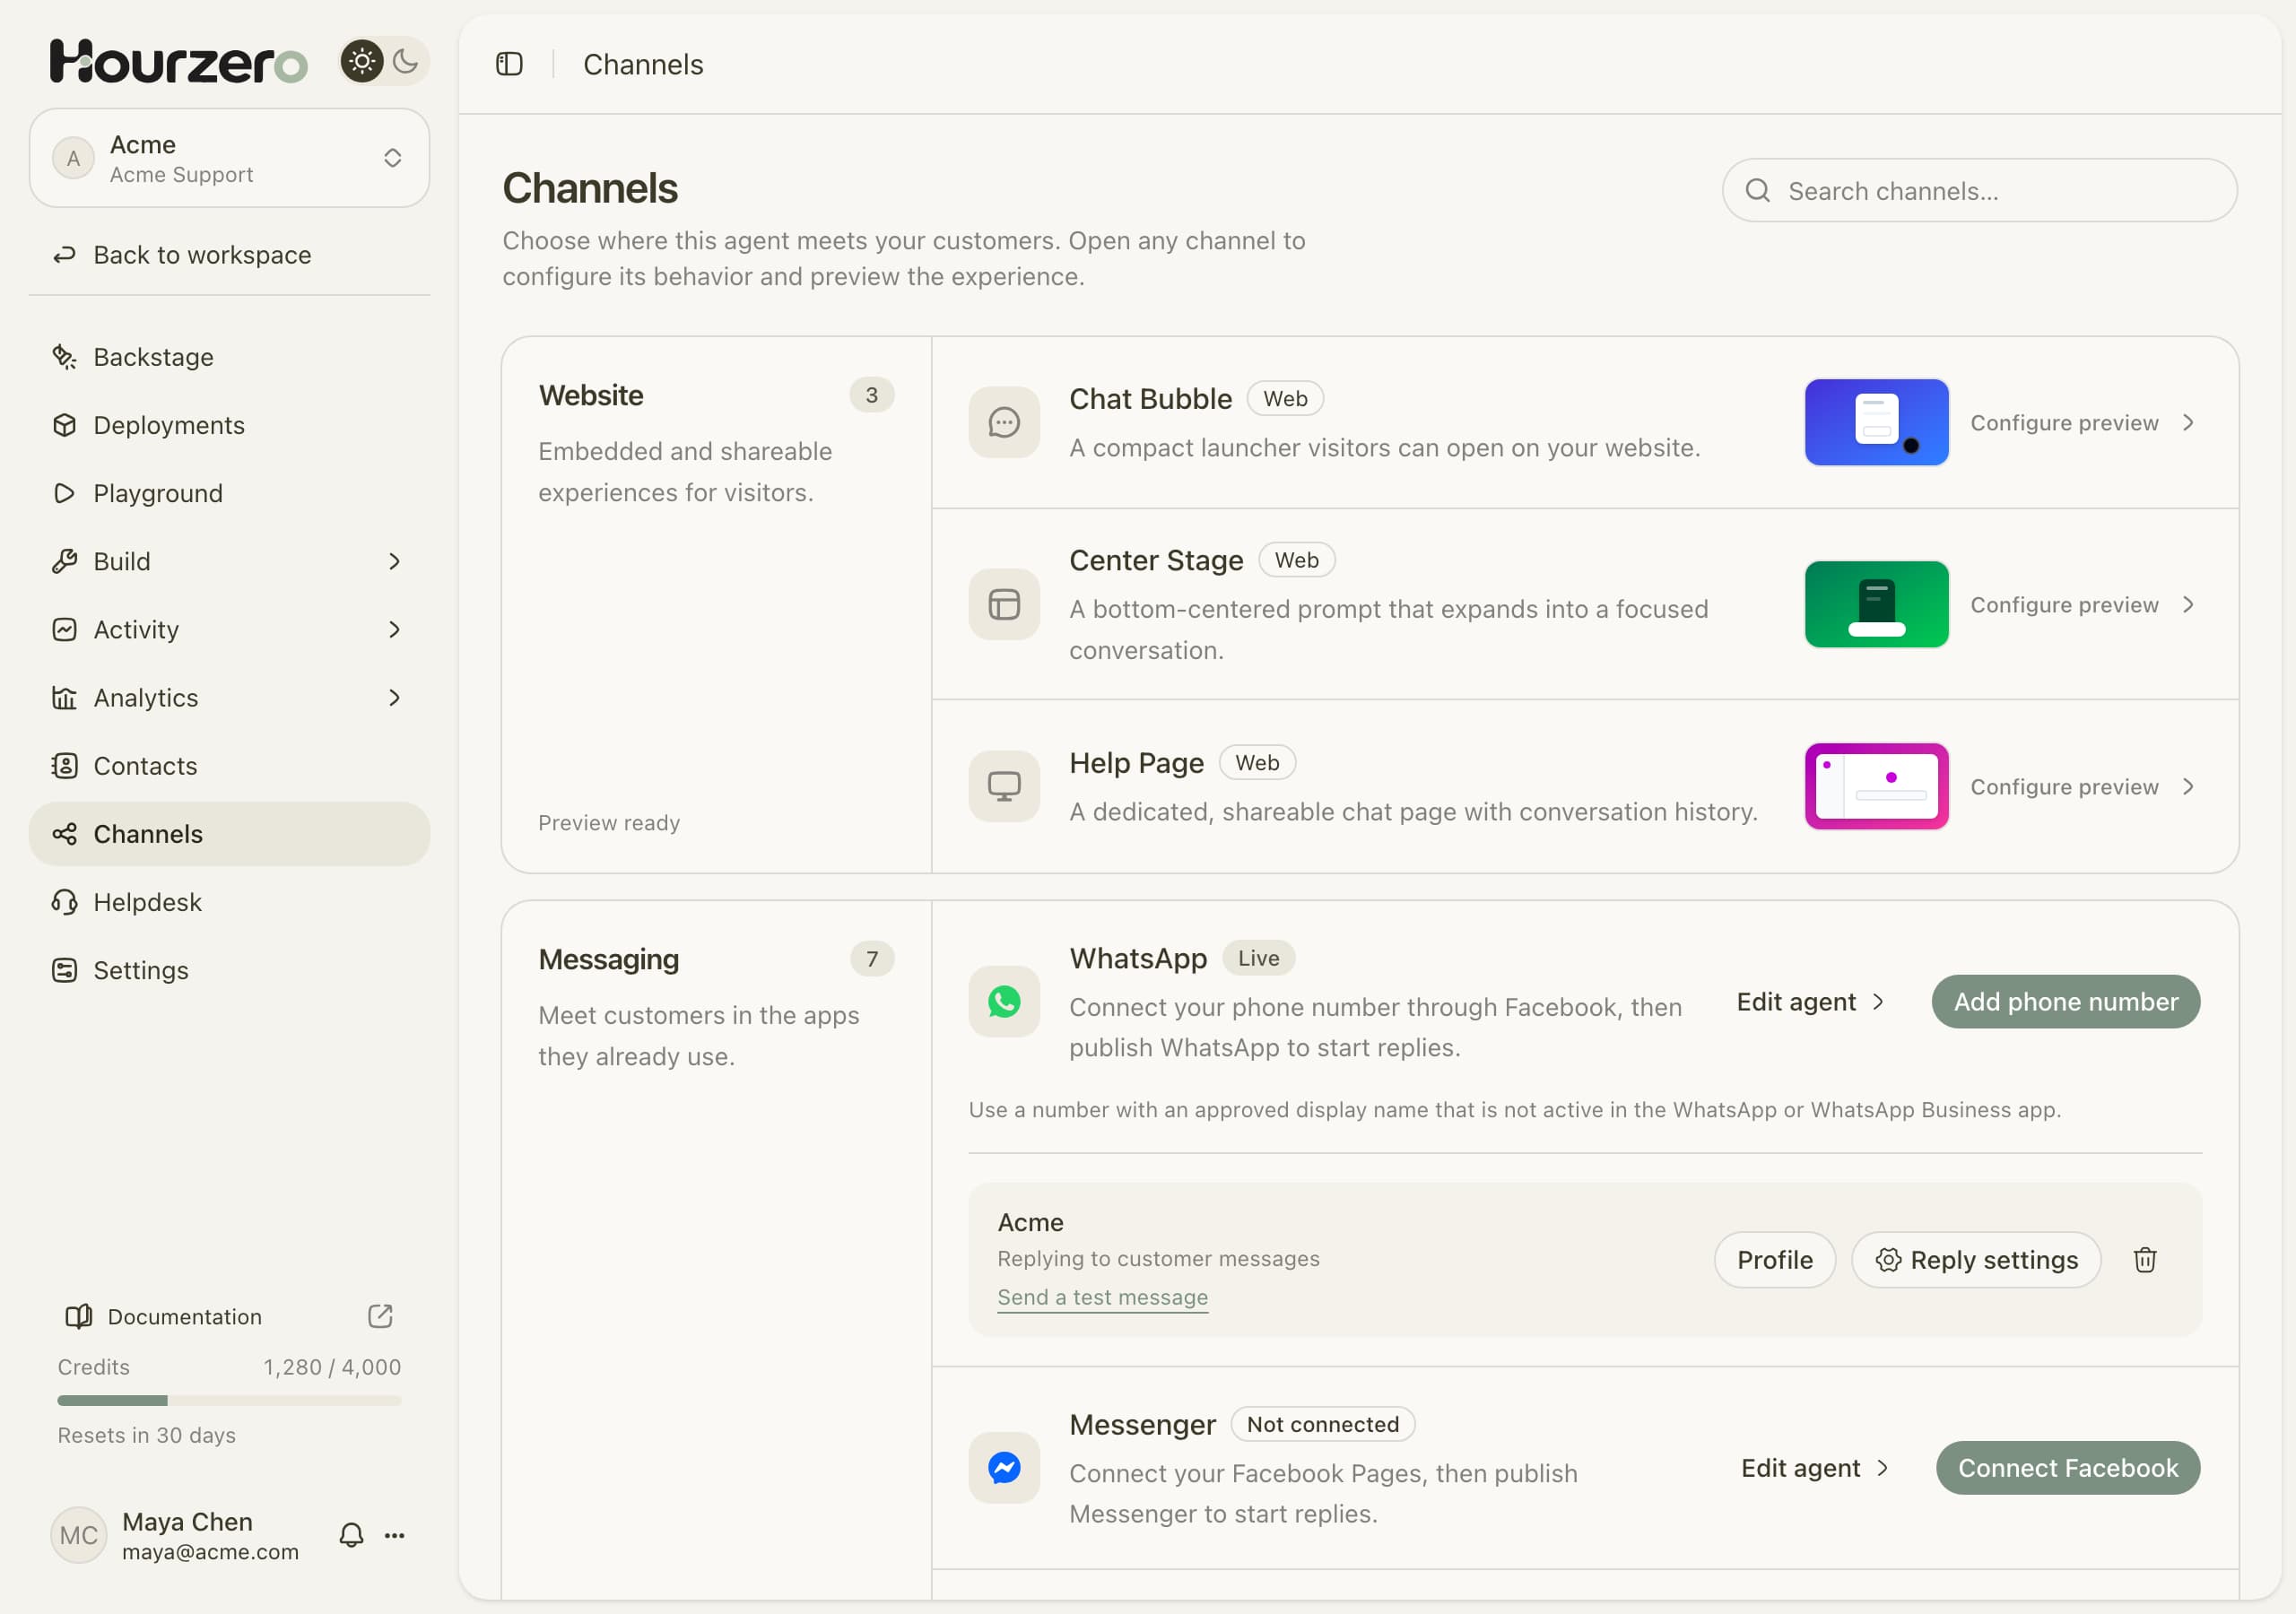Click the Center Stage layout icon
This screenshot has width=2296, height=1614.
pyautogui.click(x=1004, y=604)
